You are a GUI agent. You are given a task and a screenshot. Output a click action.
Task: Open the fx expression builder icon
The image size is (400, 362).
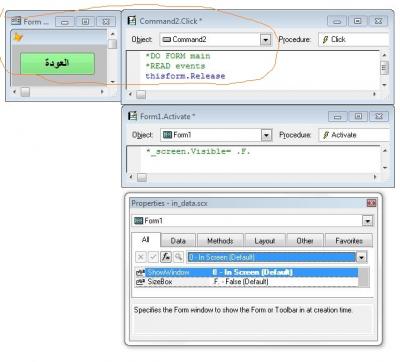pyautogui.click(x=166, y=257)
